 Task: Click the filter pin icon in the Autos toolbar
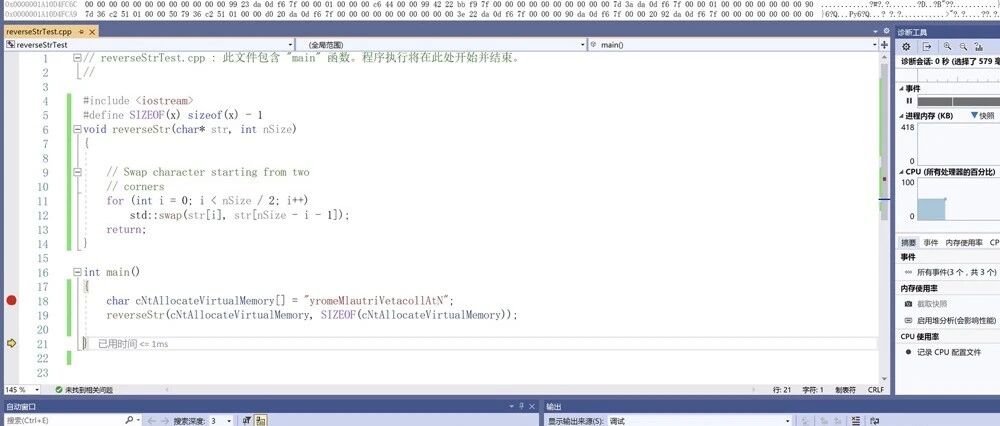tap(246, 421)
